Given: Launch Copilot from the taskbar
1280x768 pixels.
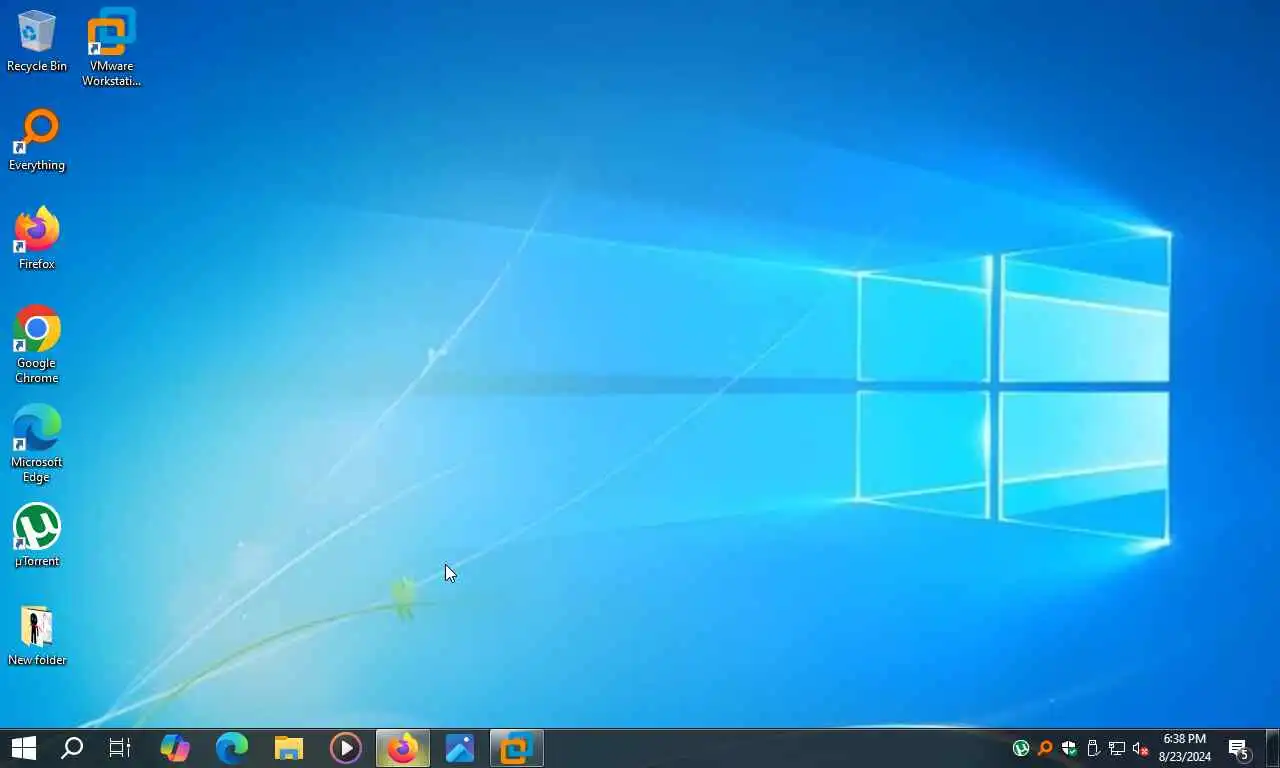Looking at the screenshot, I should click(175, 748).
